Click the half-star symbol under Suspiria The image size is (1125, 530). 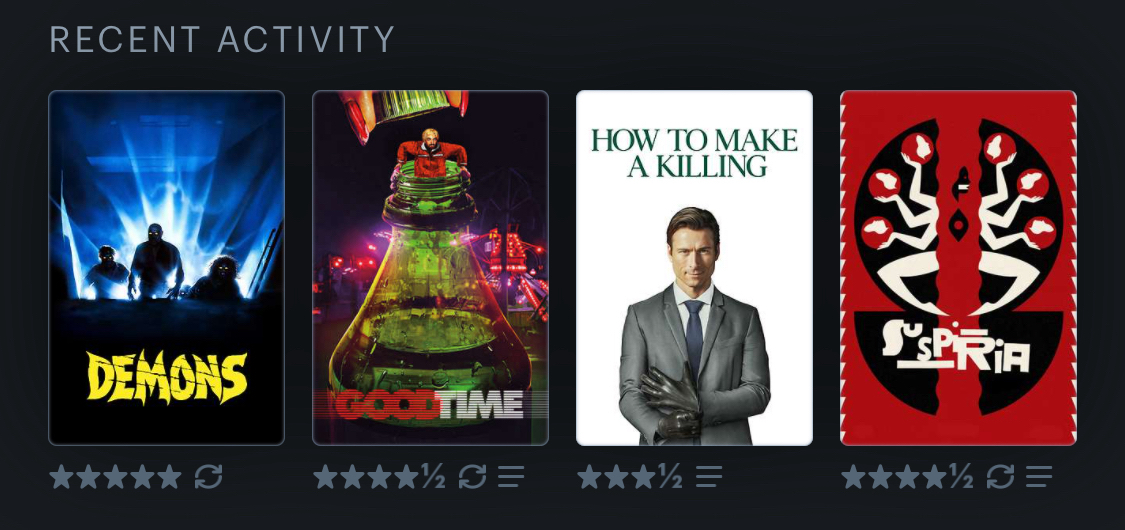pyautogui.click(x=961, y=476)
